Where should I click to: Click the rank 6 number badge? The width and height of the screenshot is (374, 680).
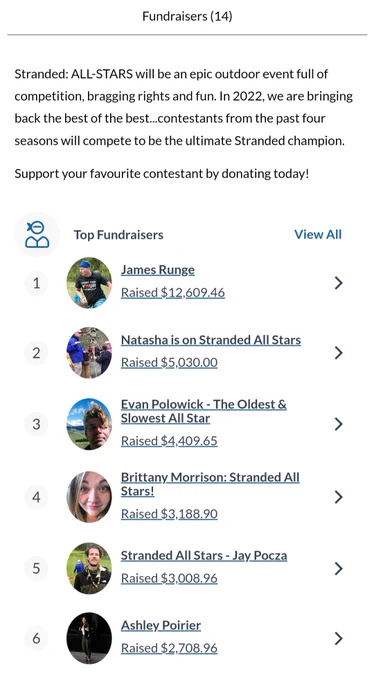36,638
